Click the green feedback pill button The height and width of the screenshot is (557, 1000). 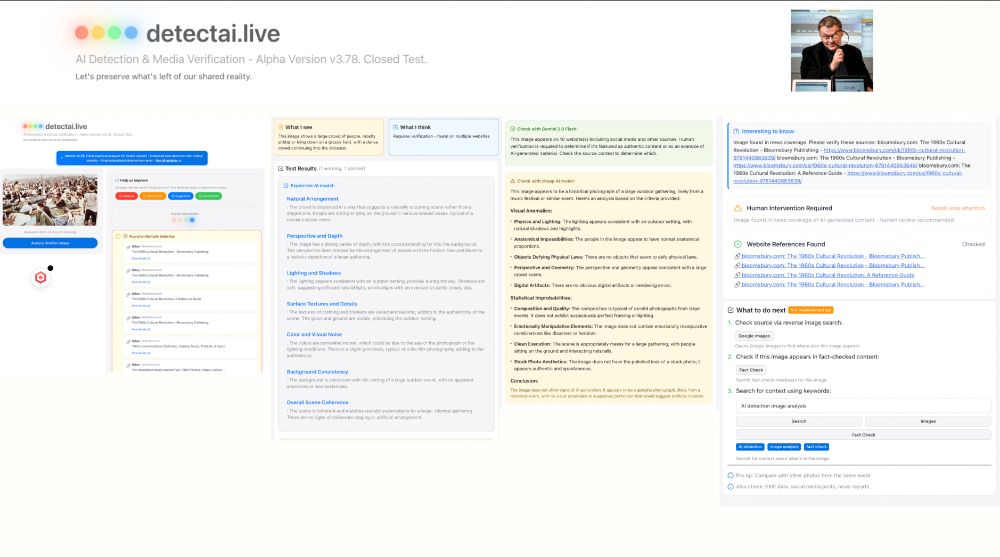[x=209, y=196]
